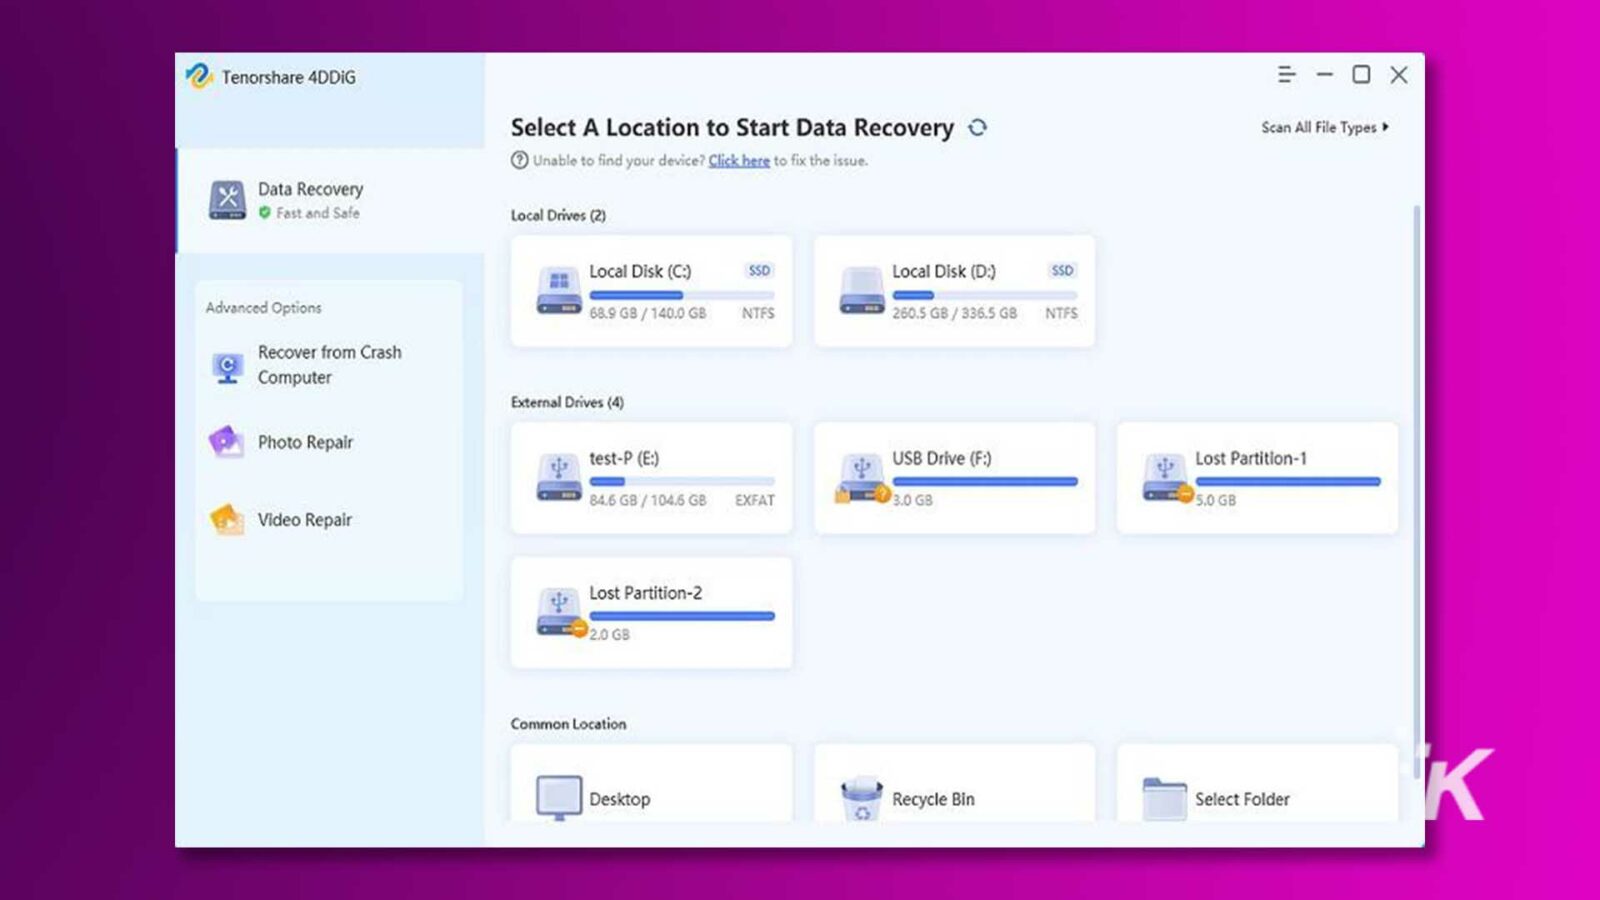
Task: Click the 'Advanced Options' label
Action: pos(264,308)
